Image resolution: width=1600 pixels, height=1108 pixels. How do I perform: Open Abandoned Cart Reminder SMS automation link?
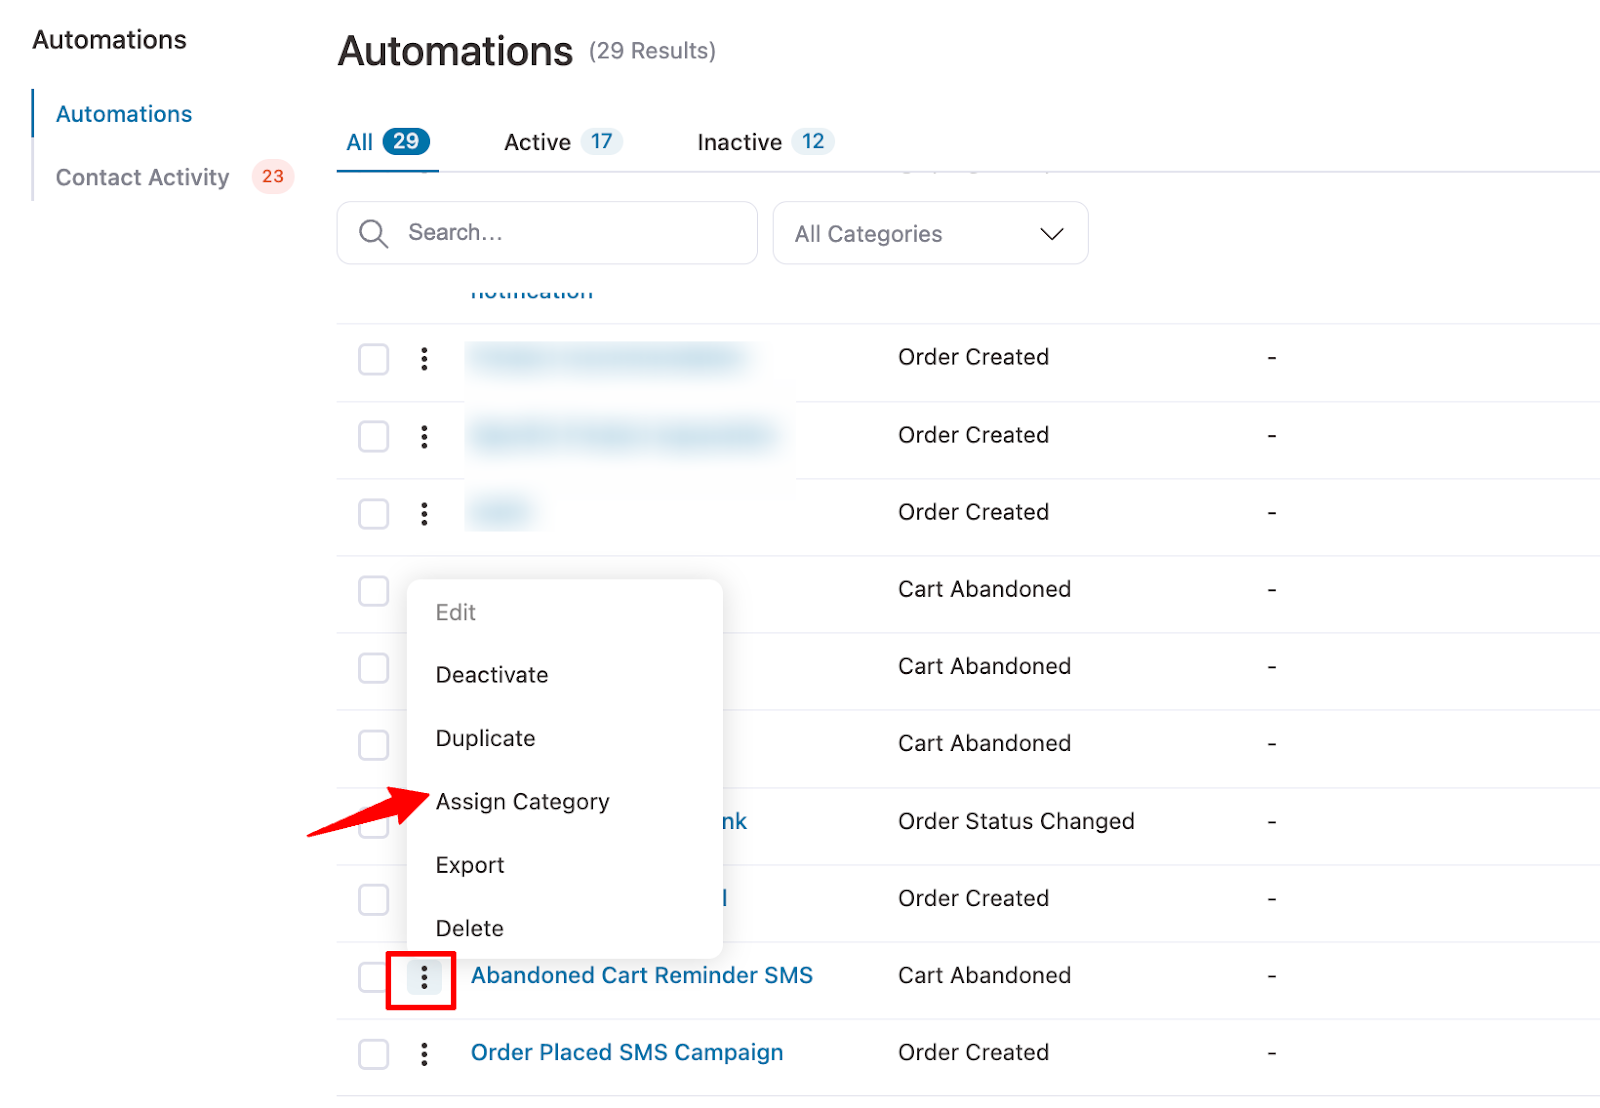(x=641, y=976)
